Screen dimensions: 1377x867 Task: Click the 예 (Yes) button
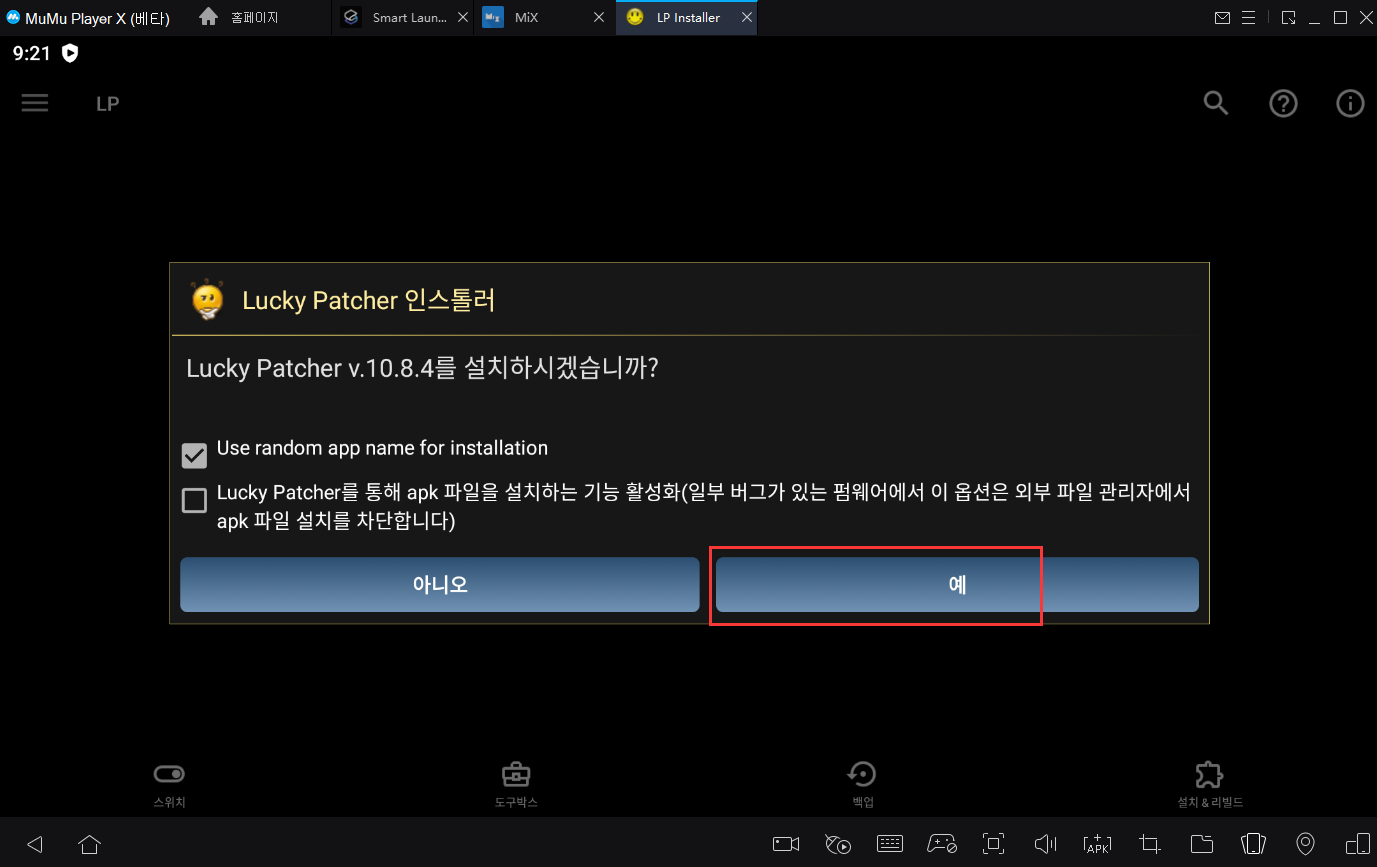point(957,584)
